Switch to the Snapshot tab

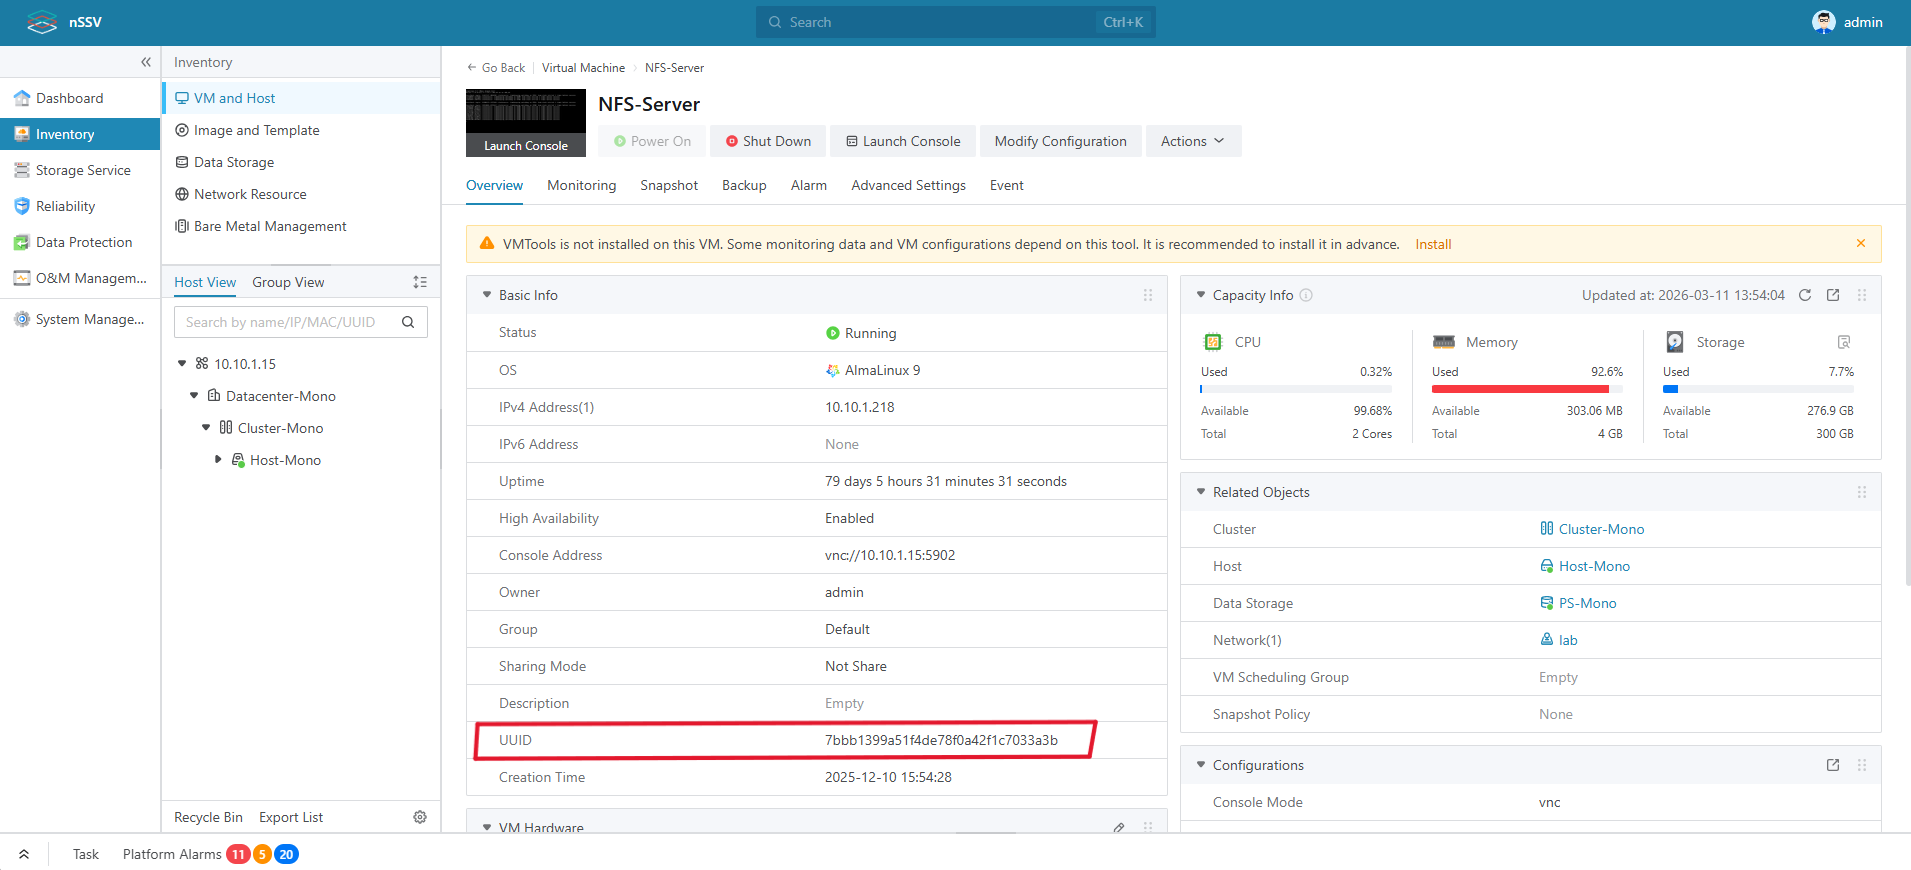(x=668, y=185)
